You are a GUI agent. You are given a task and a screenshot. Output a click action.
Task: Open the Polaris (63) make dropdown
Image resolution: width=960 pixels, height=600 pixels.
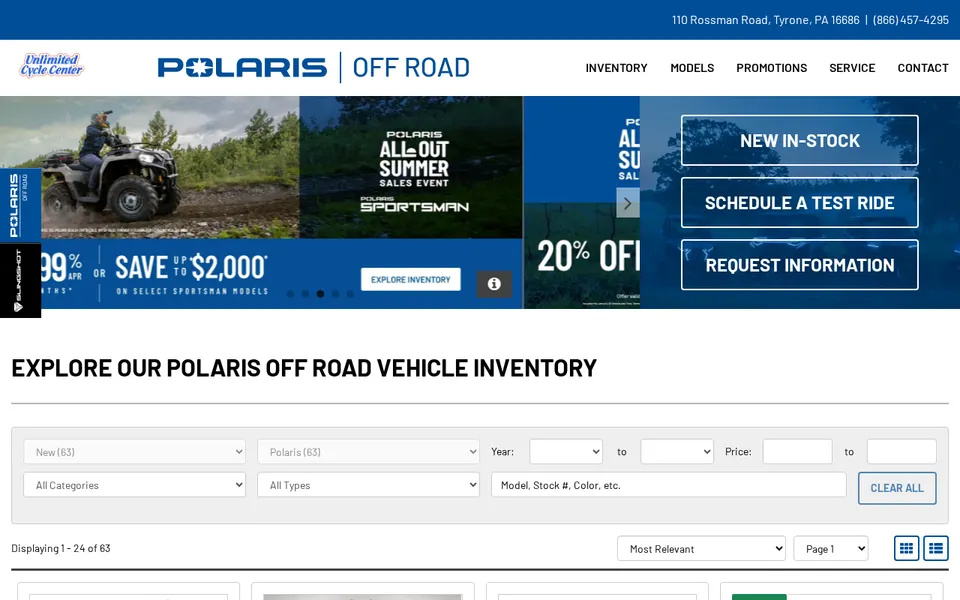coord(369,452)
